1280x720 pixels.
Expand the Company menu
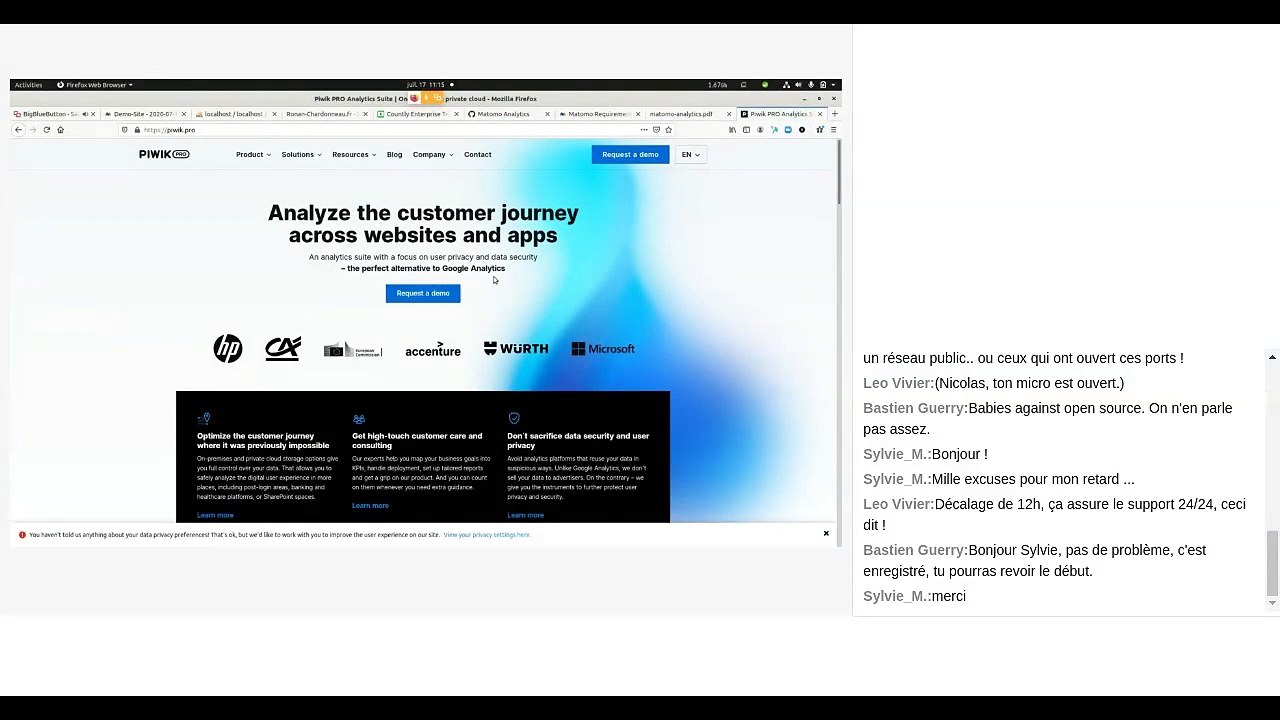[x=433, y=155]
